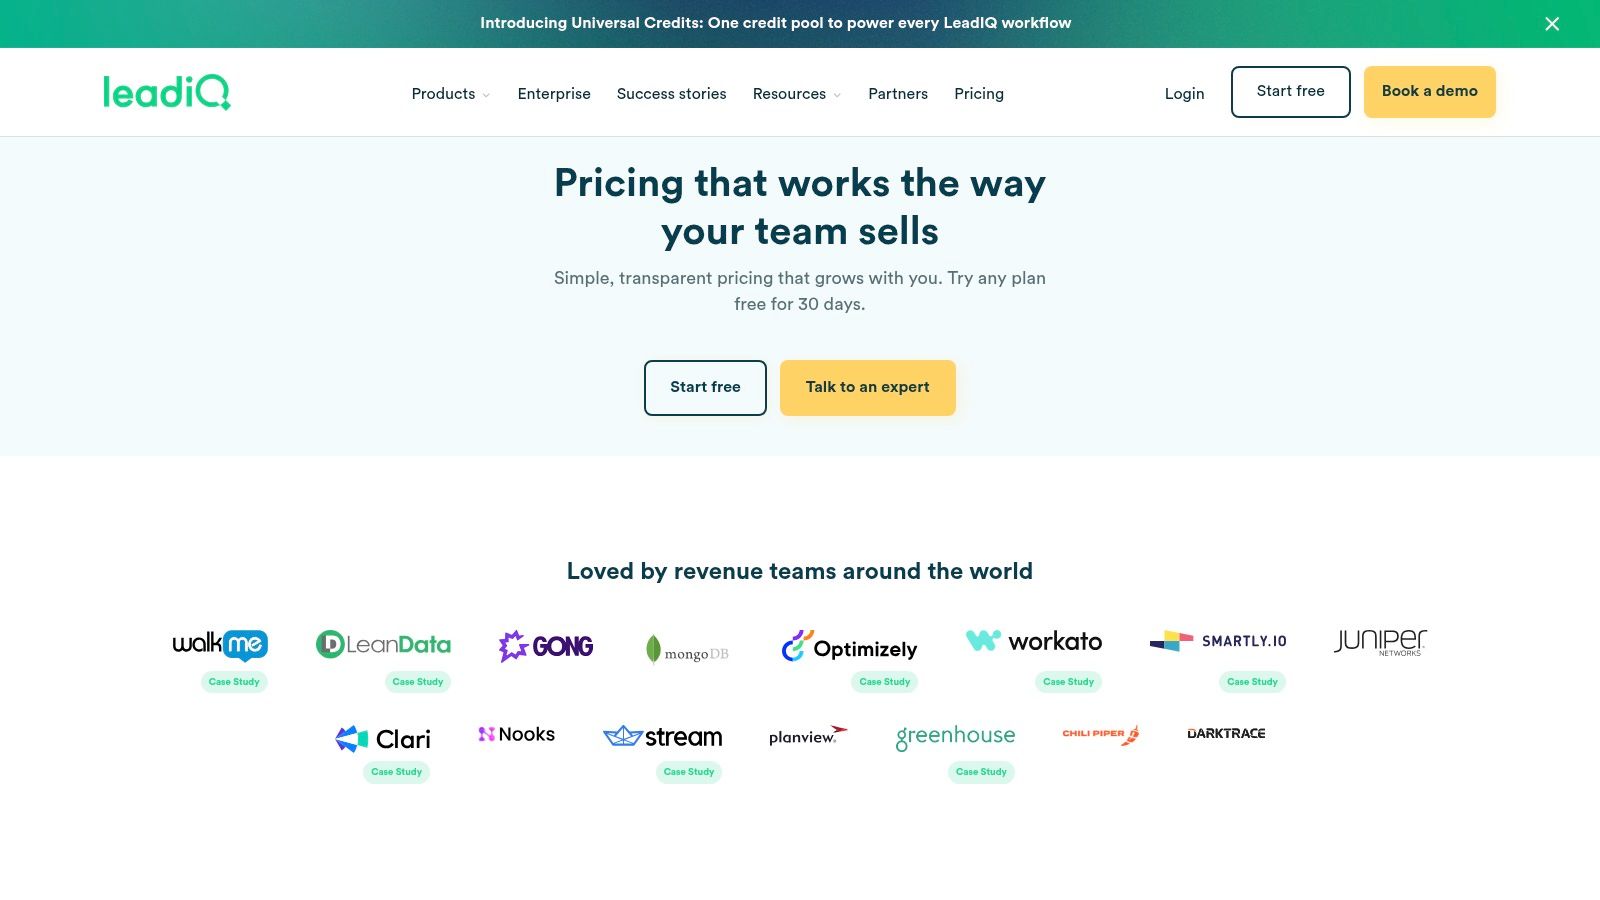
Task: Click 'Loved by revenue teams around the world'
Action: point(800,571)
